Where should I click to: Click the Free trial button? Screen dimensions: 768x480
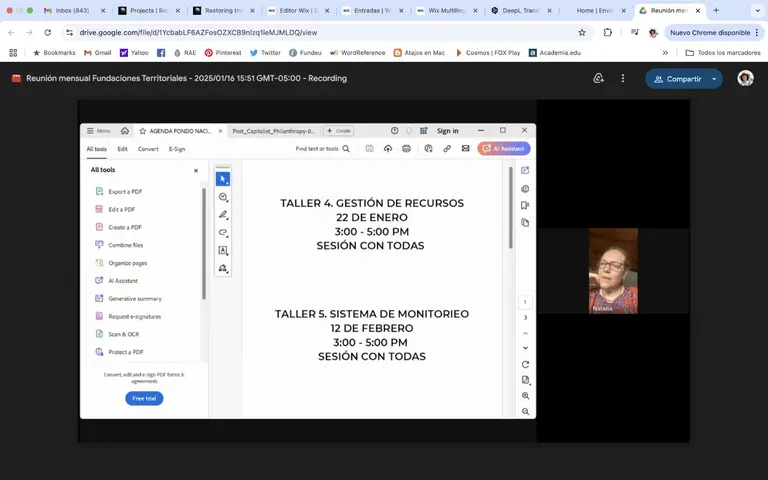(x=144, y=398)
